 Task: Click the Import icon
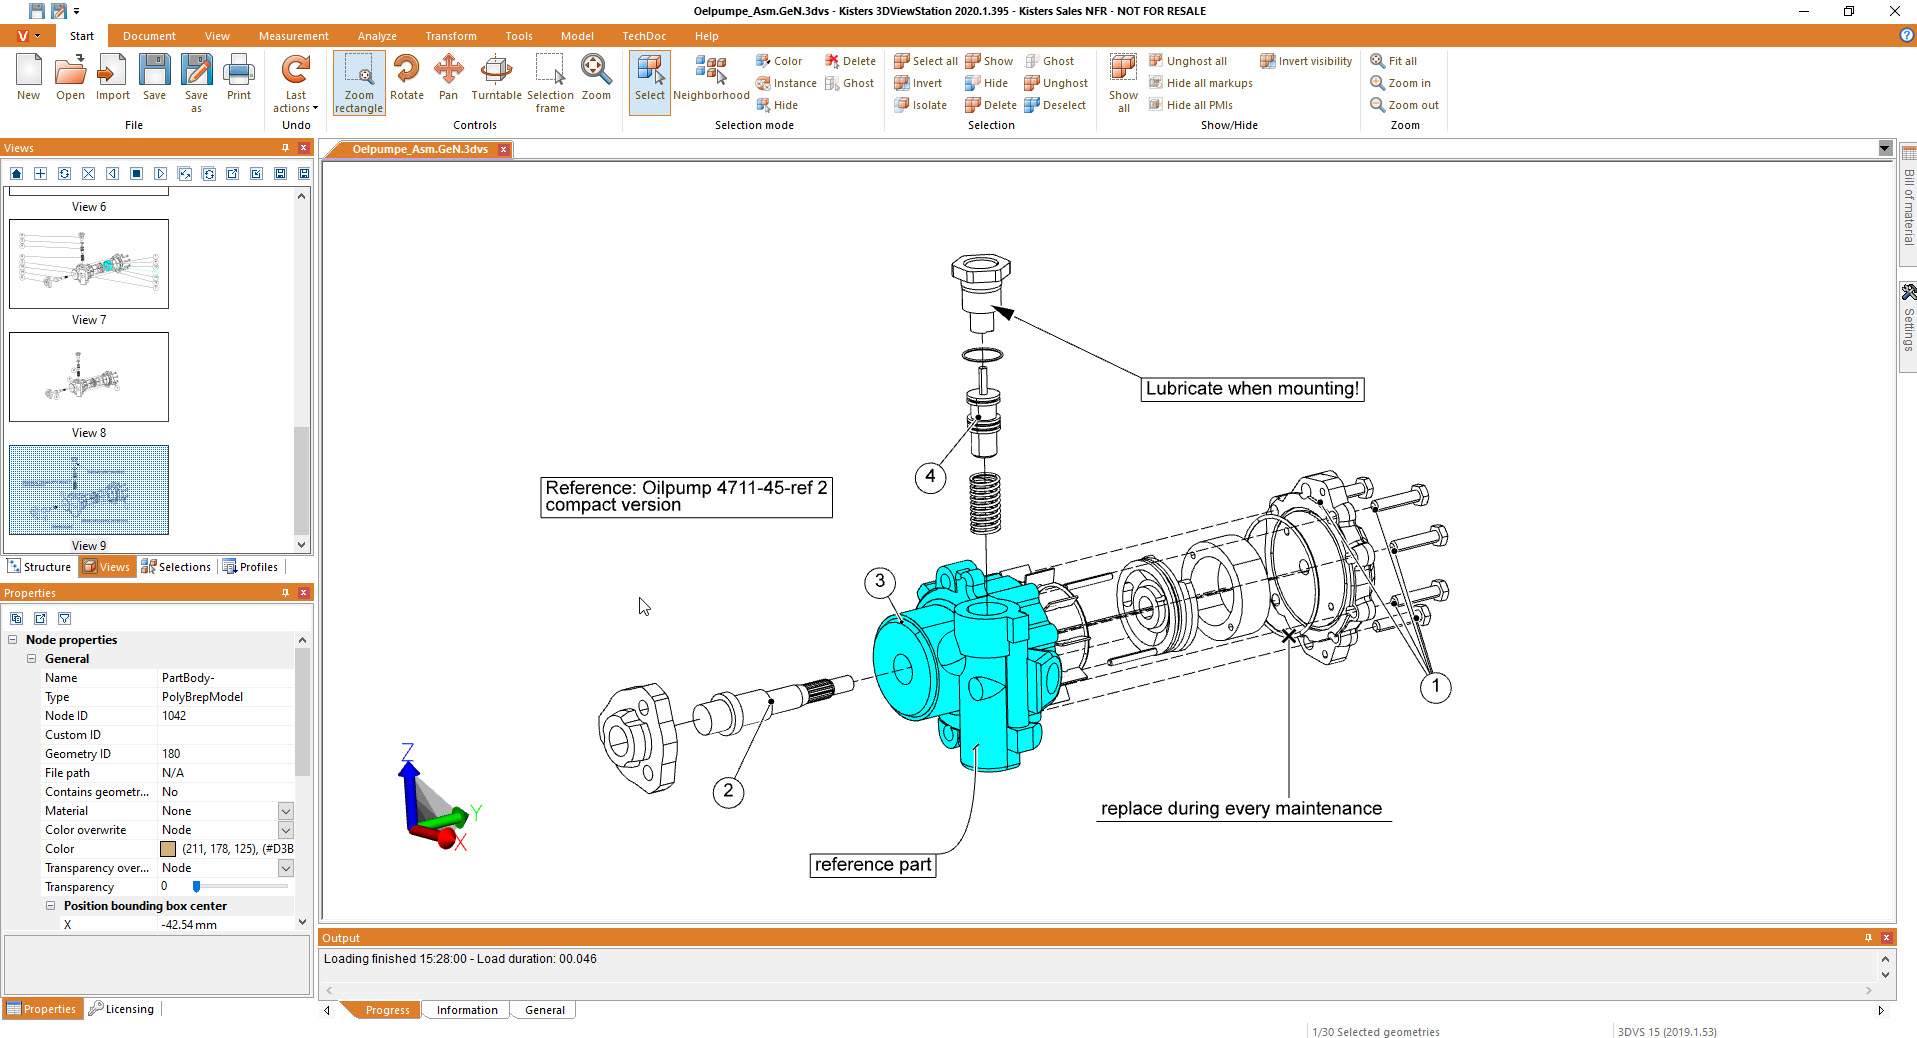click(113, 77)
